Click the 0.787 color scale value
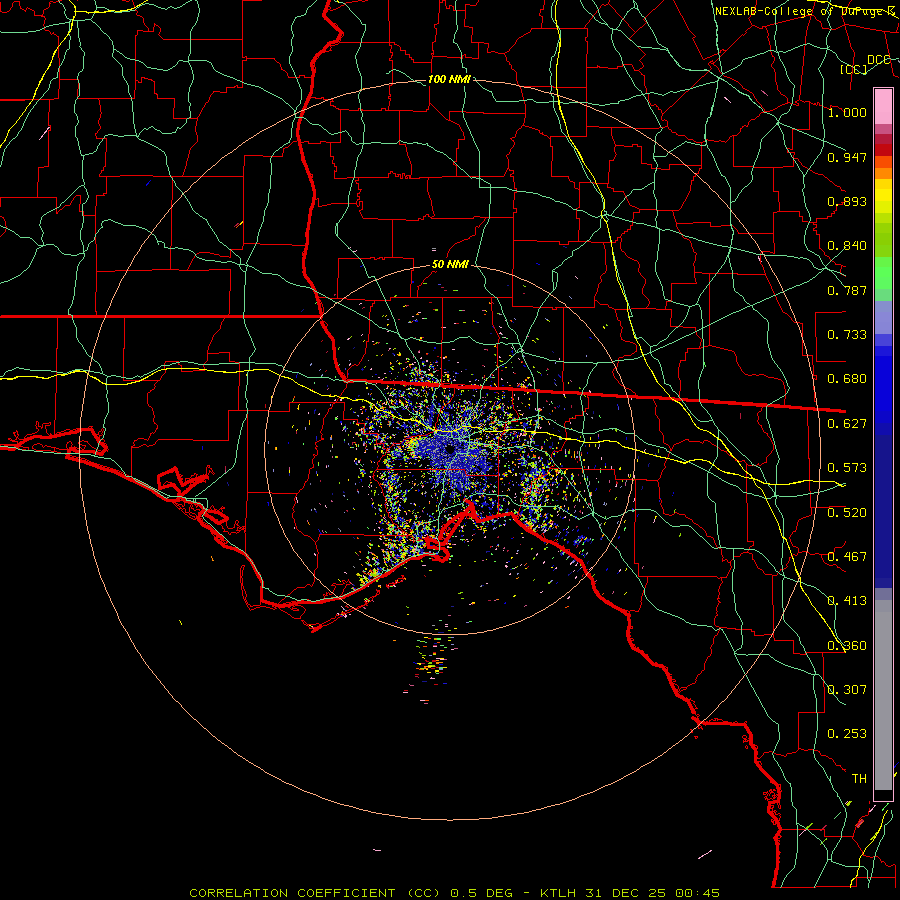900x900 pixels. [x=847, y=290]
